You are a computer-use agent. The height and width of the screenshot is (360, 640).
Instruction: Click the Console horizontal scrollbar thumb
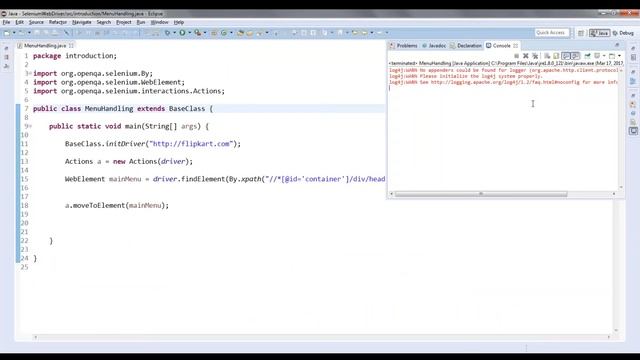click(481, 194)
